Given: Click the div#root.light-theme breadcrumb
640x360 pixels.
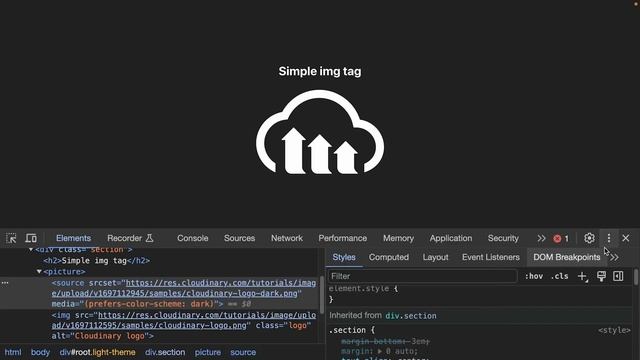Looking at the screenshot, I should tap(98, 352).
